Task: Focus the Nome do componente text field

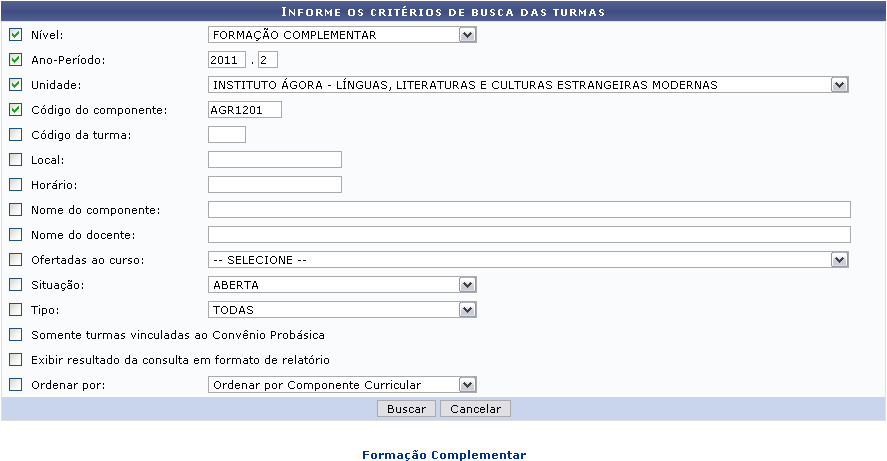Action: click(x=529, y=209)
